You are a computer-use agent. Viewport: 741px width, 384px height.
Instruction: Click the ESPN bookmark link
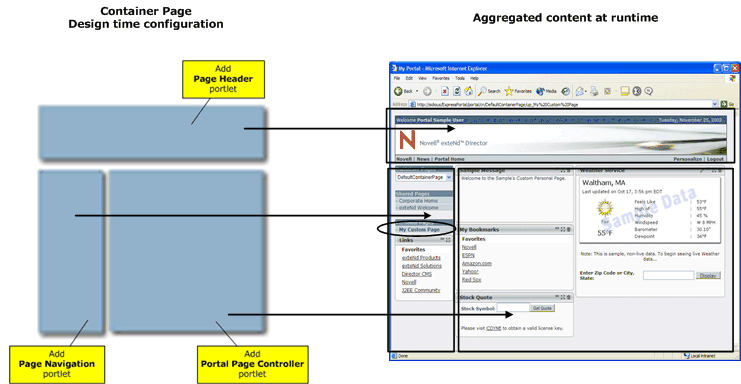point(468,256)
